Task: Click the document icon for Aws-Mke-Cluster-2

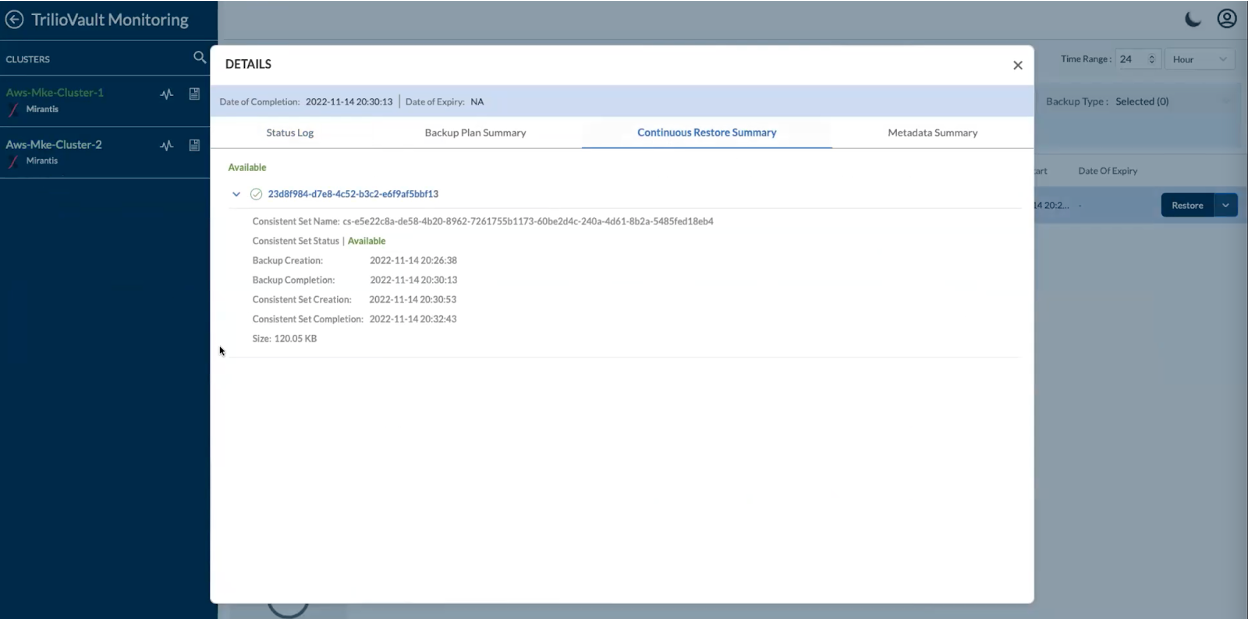Action: [x=195, y=145]
